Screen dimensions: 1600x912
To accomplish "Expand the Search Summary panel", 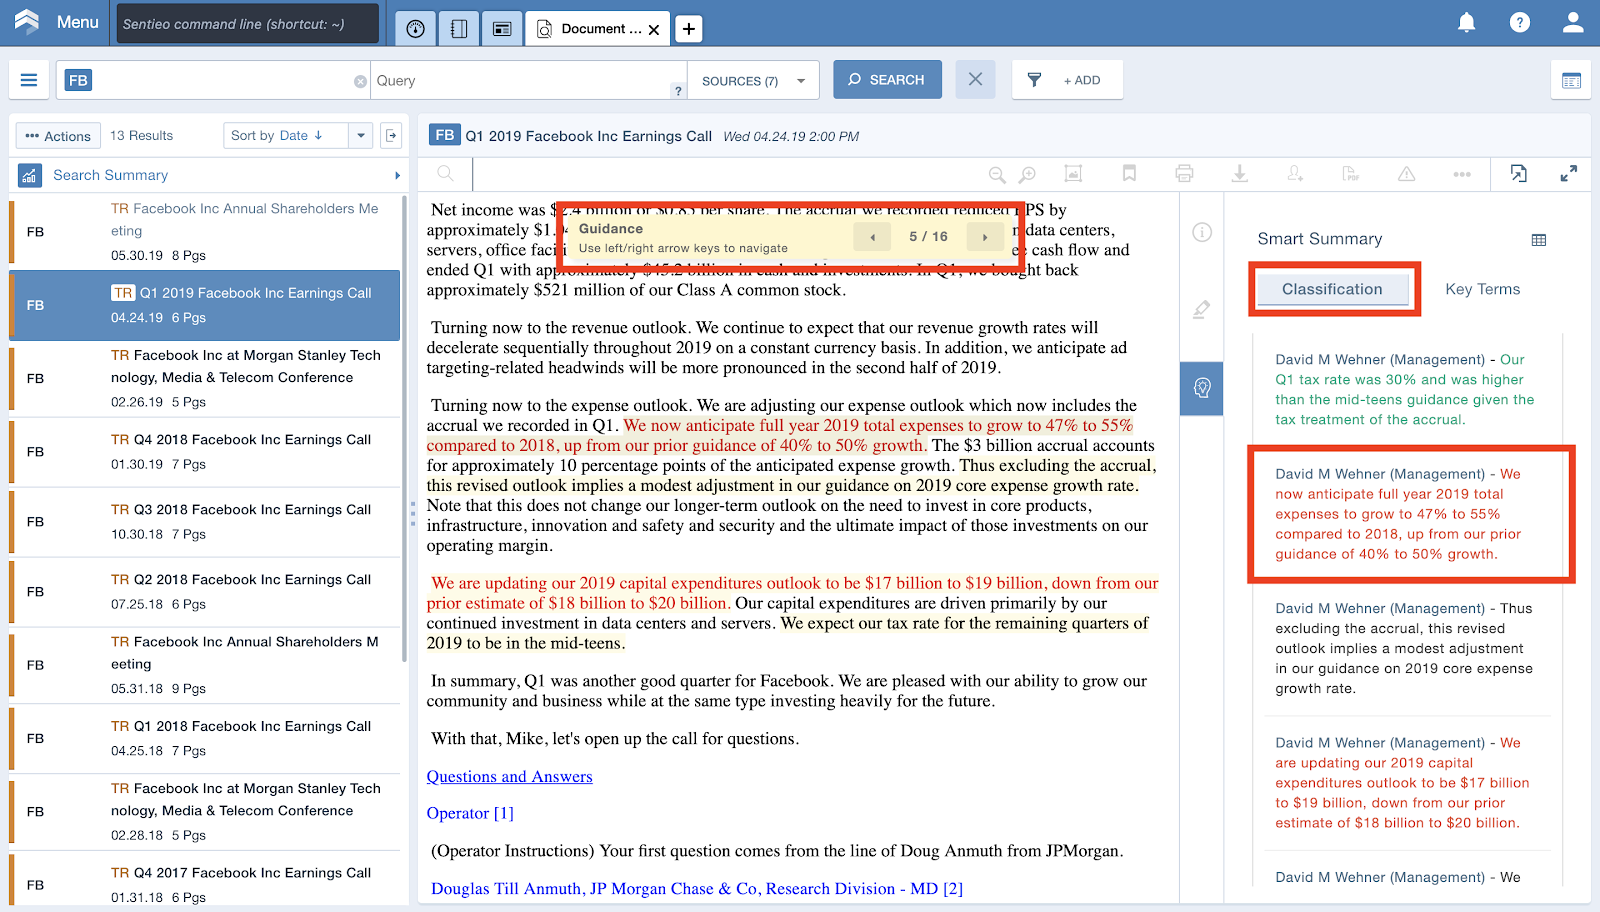I will 209,175.
